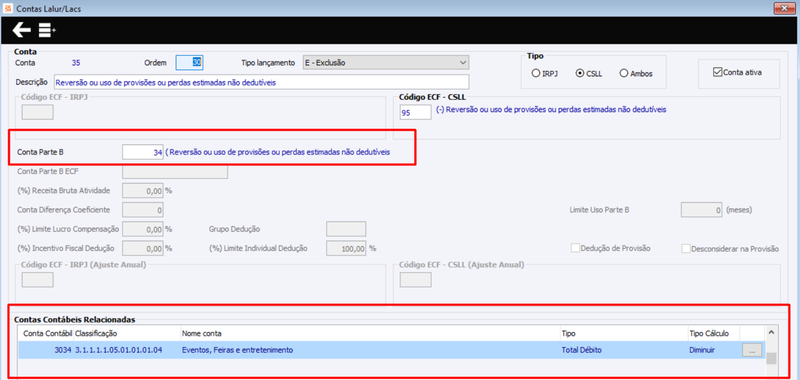This screenshot has height=380, width=800.
Task: Close the Contas Lalur/Lacs window
Action: pos(785,8)
